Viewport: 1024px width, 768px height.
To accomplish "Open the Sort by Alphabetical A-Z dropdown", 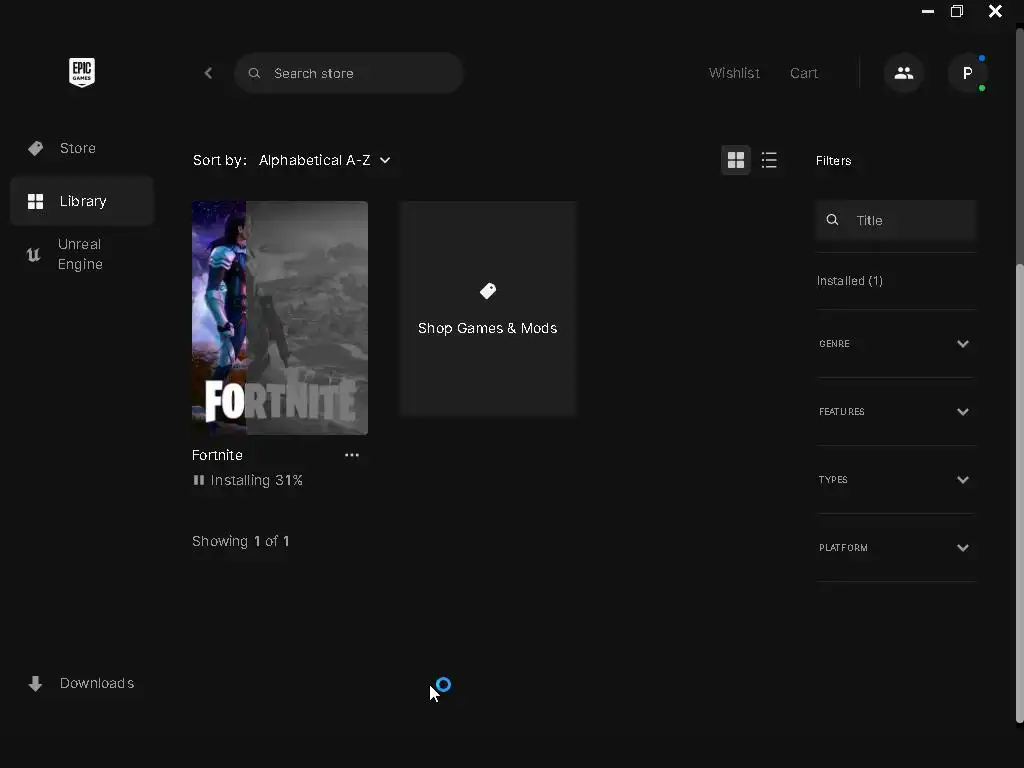I will tap(325, 160).
